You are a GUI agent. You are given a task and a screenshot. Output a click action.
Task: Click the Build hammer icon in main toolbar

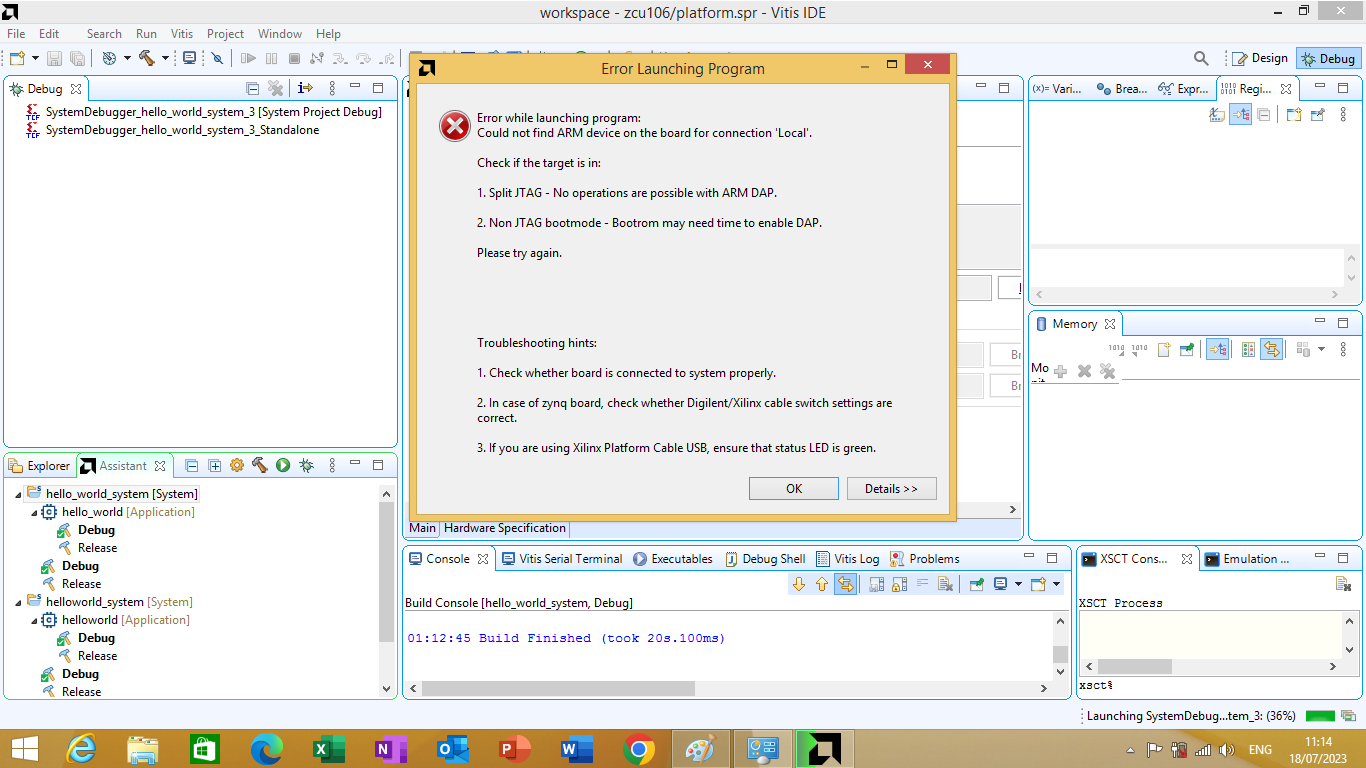click(x=147, y=59)
